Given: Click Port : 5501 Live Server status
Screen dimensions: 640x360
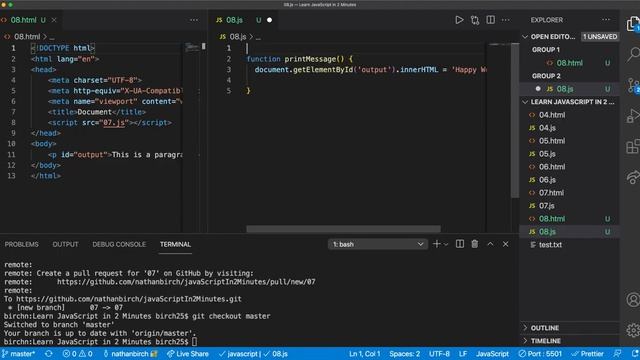Looking at the screenshot, I should pyautogui.click(x=540, y=354).
